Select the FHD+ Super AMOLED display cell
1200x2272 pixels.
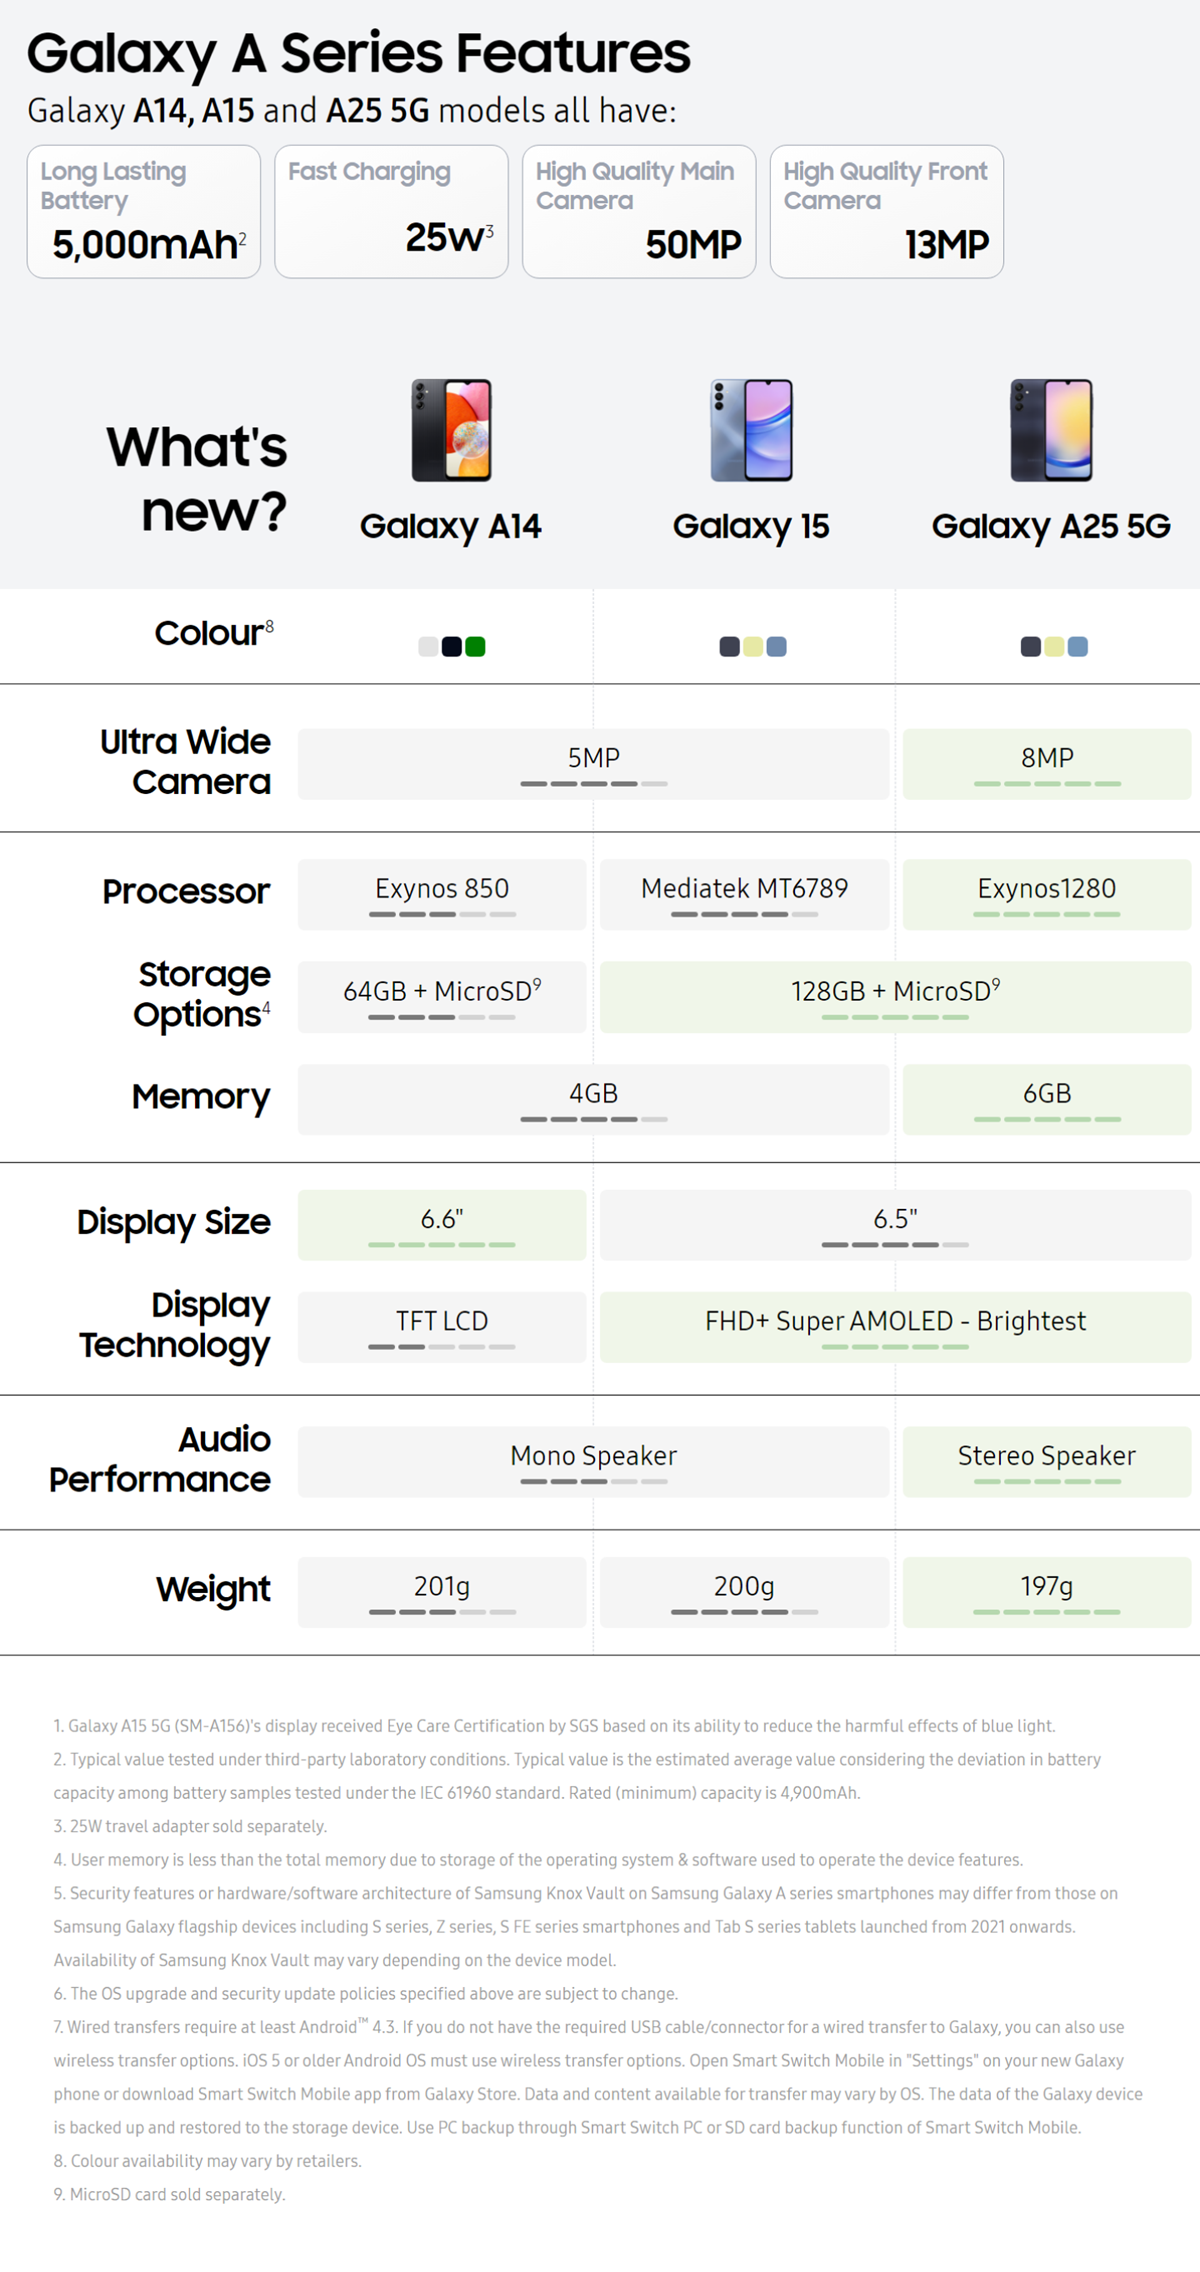(895, 1327)
